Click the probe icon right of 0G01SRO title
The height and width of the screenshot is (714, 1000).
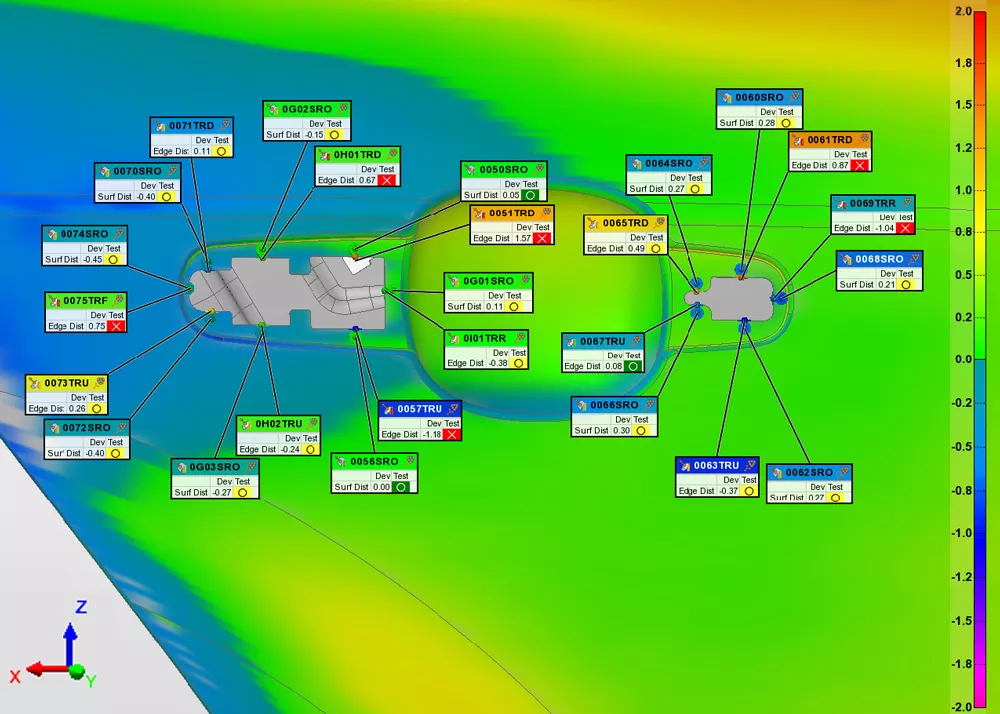(524, 280)
